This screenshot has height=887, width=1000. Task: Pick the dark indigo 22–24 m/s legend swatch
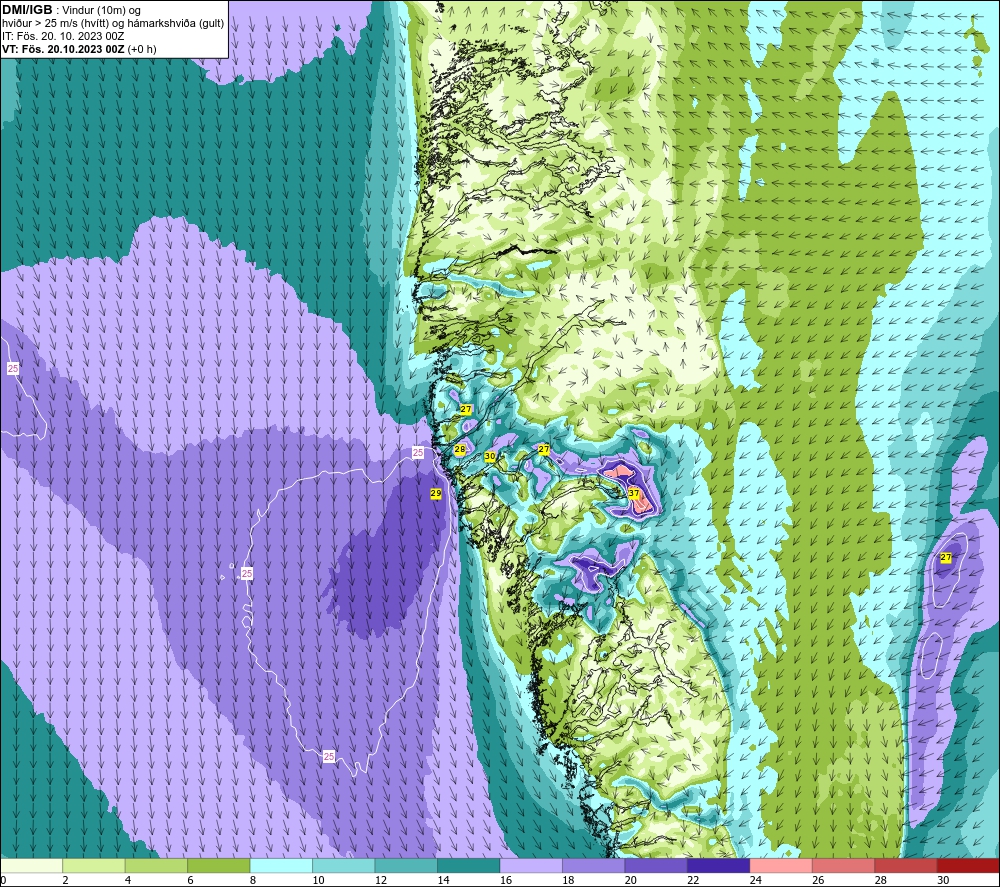pyautogui.click(x=719, y=866)
